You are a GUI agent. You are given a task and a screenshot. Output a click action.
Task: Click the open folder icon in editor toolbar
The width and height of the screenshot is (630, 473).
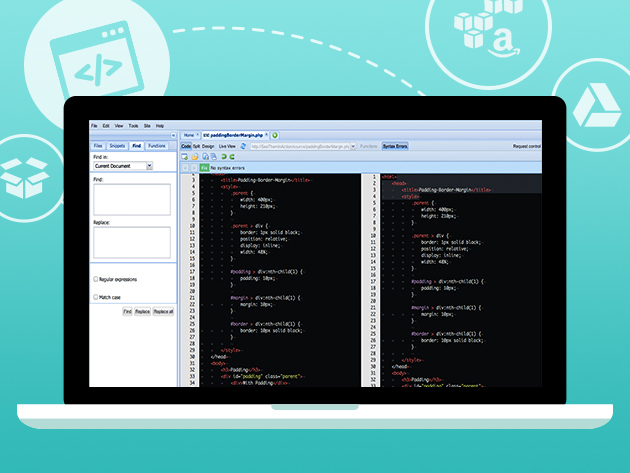coord(193,157)
